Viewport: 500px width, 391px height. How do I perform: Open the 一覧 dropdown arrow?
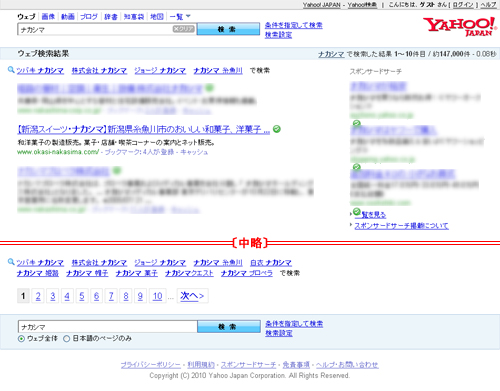pos(188,16)
